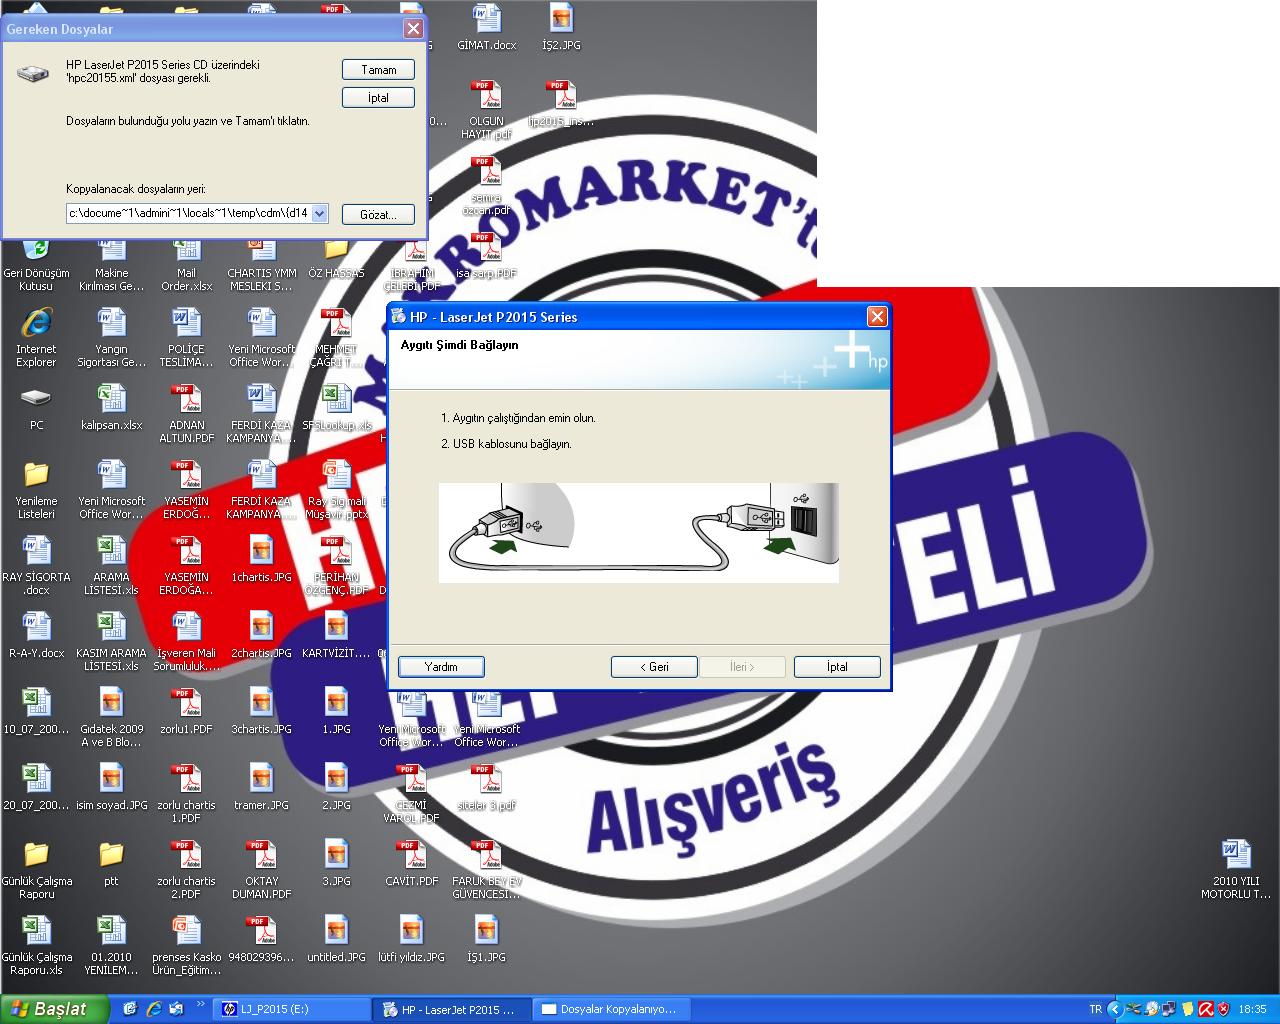Select the RAY SİGORTA.docx file icon
Screen dimensions: 1280x1024
[x=36, y=550]
